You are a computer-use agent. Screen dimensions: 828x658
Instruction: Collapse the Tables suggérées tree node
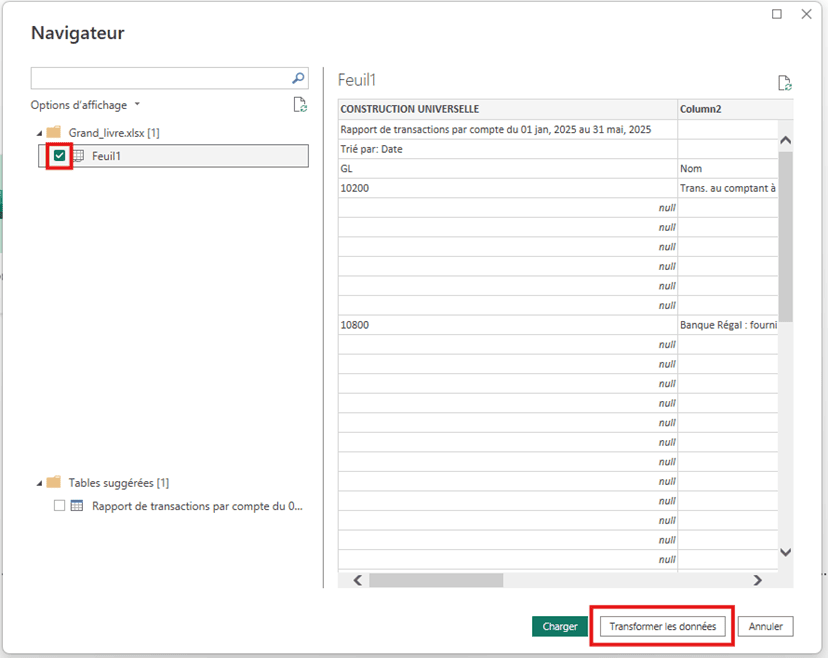40,482
